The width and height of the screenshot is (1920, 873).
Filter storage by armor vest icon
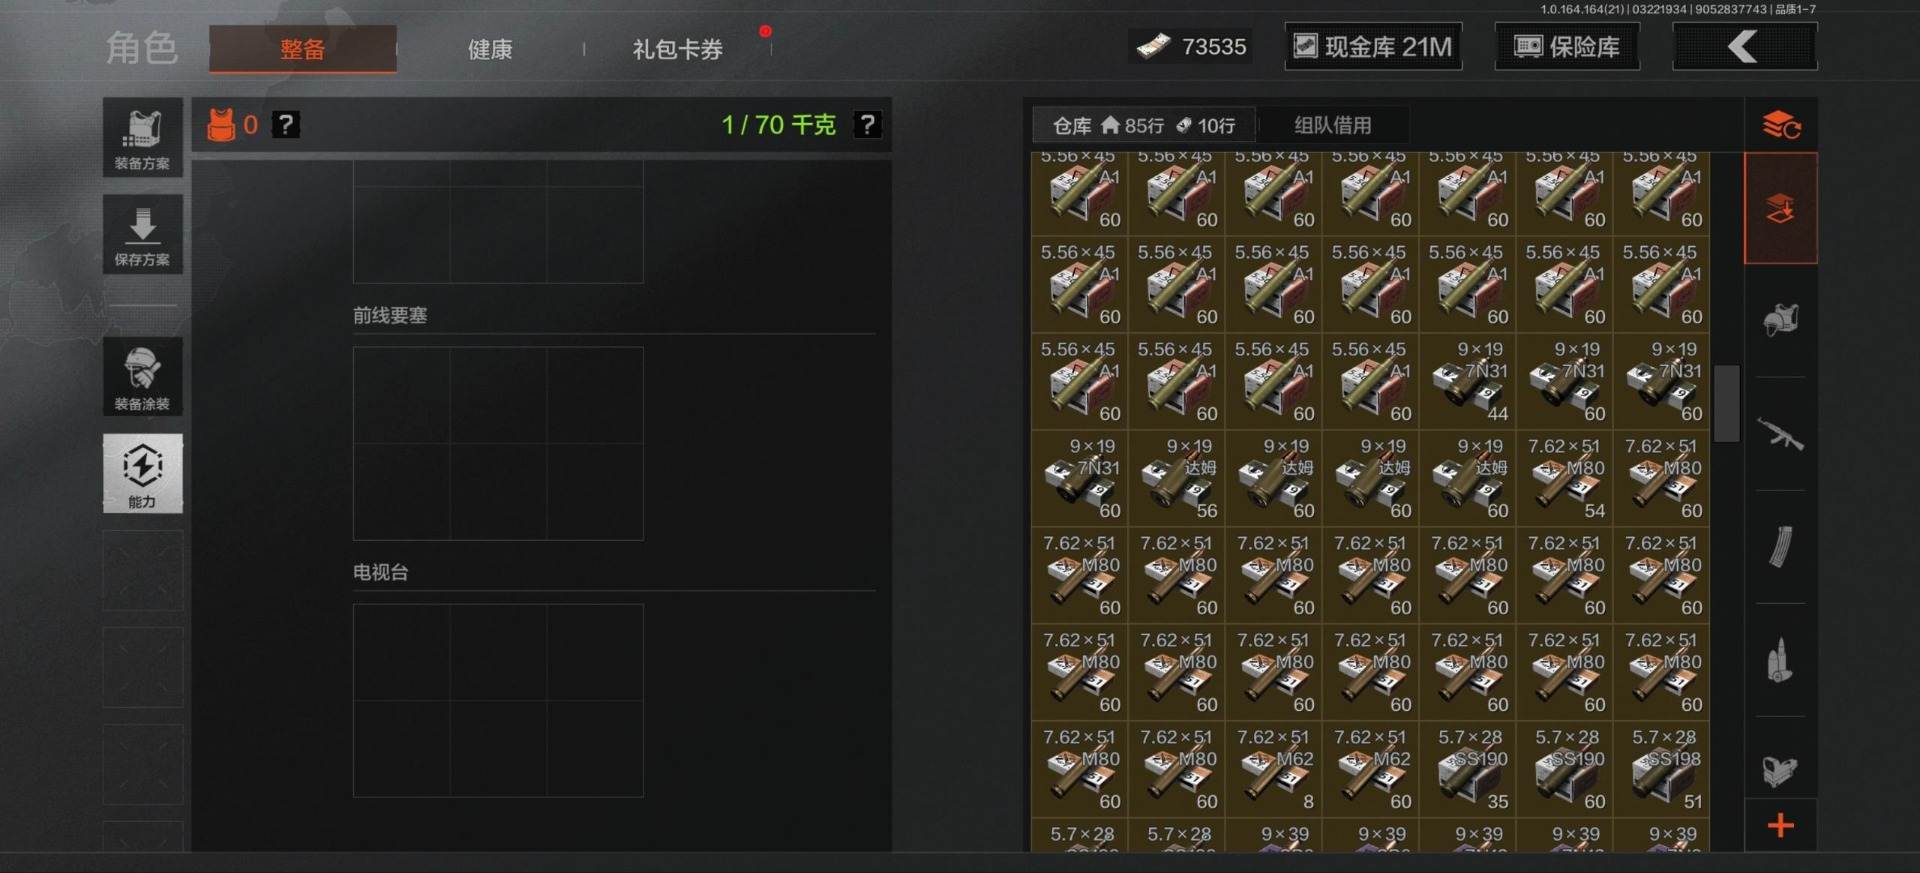tap(1780, 320)
